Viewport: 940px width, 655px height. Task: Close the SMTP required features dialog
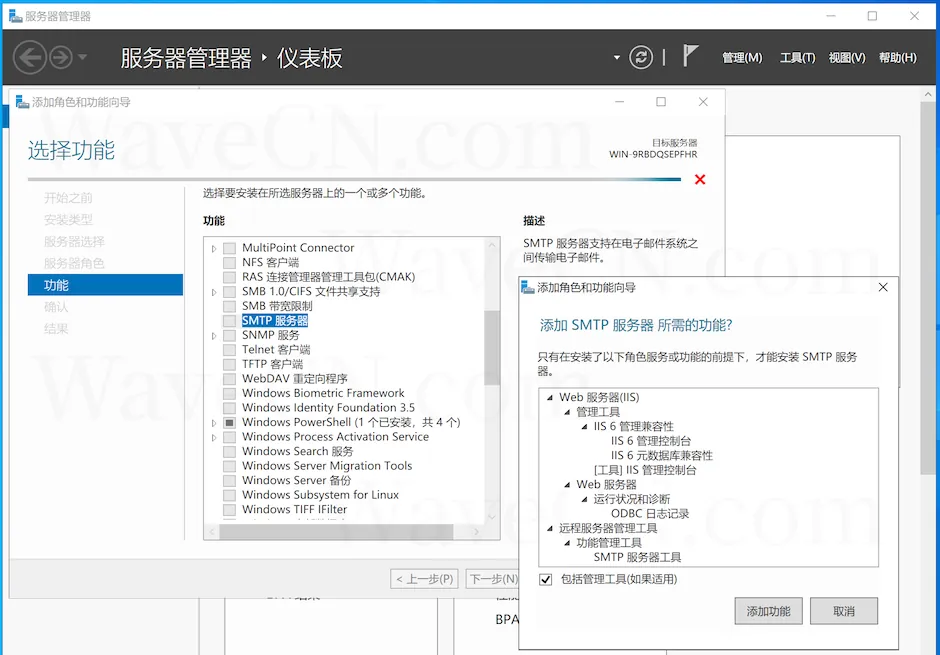click(x=883, y=288)
